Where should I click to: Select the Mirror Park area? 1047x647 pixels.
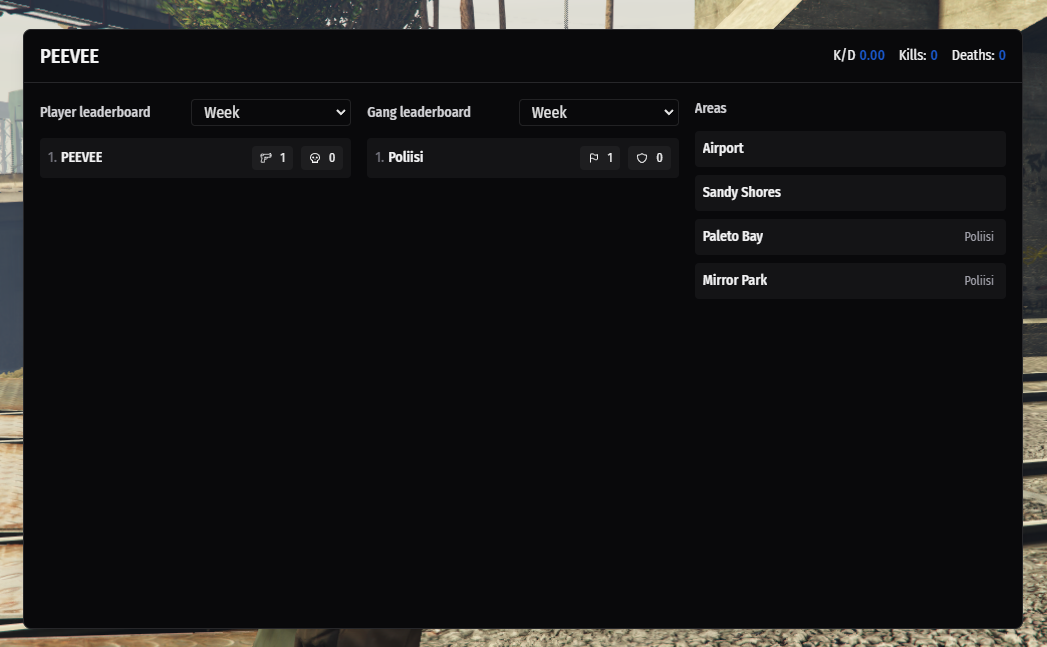coord(850,281)
